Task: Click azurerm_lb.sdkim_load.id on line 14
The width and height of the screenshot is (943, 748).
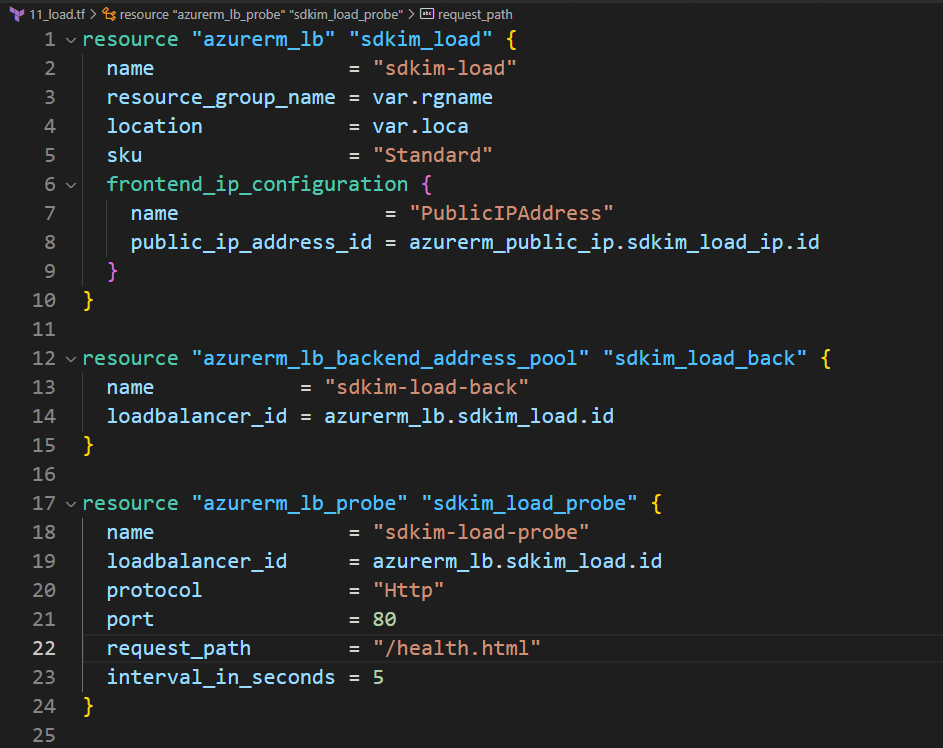Action: click(x=469, y=416)
